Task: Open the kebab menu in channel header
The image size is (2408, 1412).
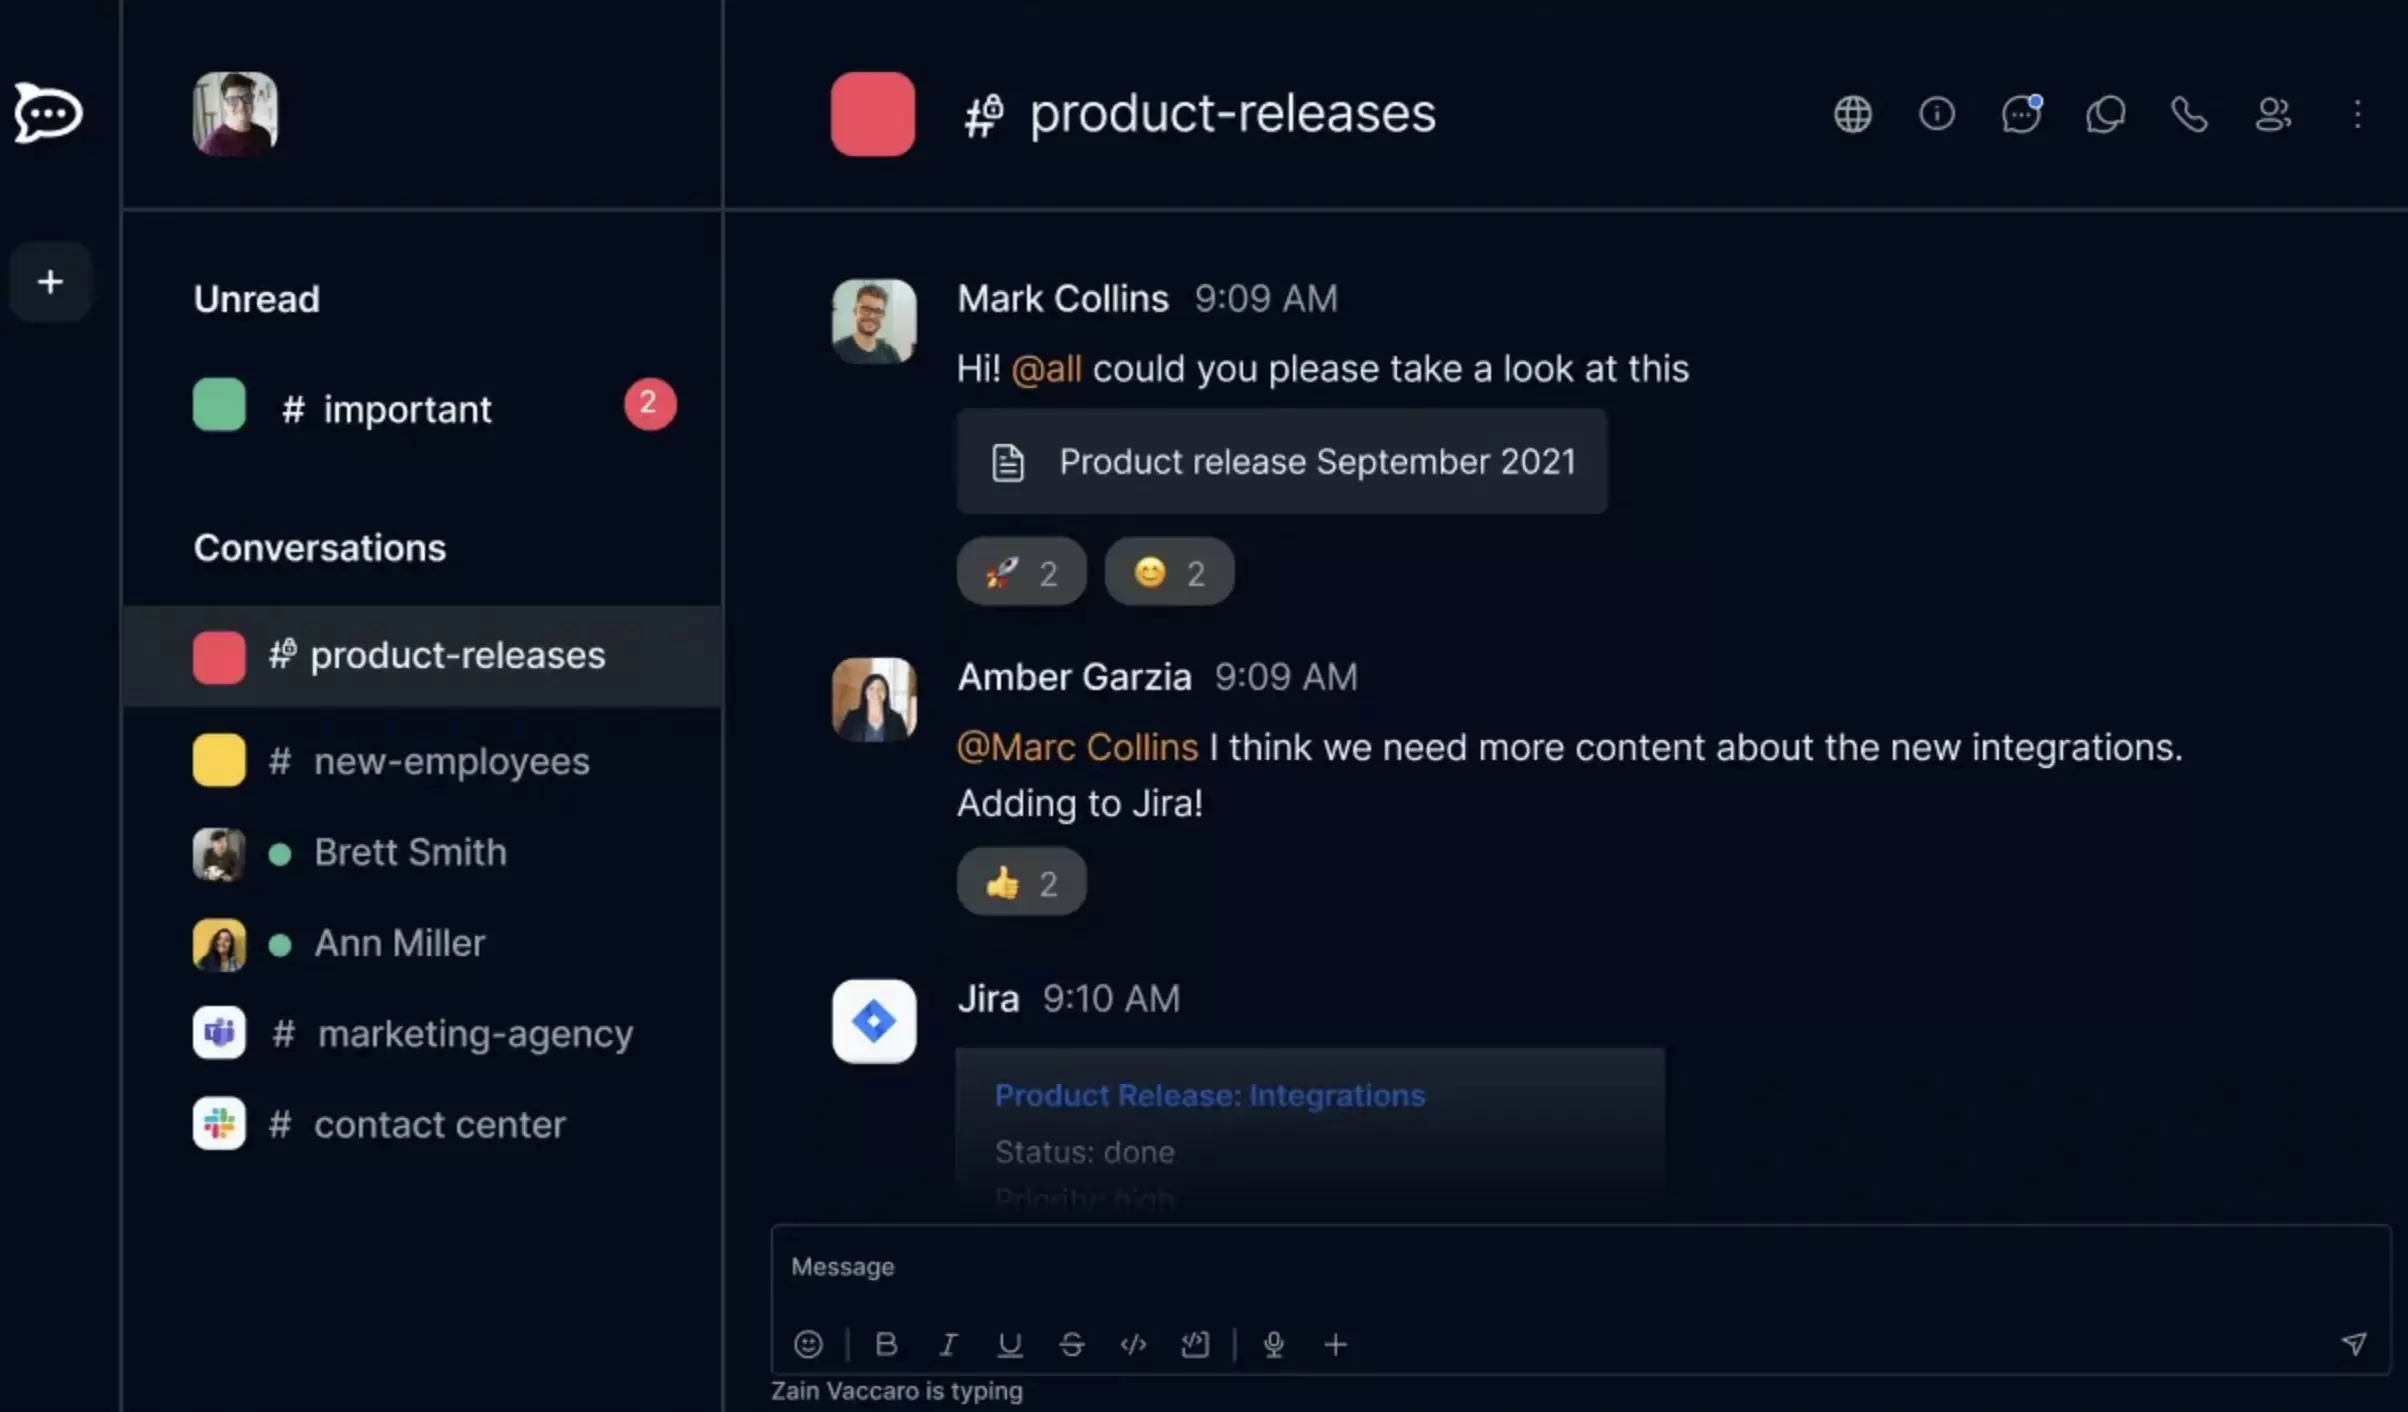Action: [2357, 114]
